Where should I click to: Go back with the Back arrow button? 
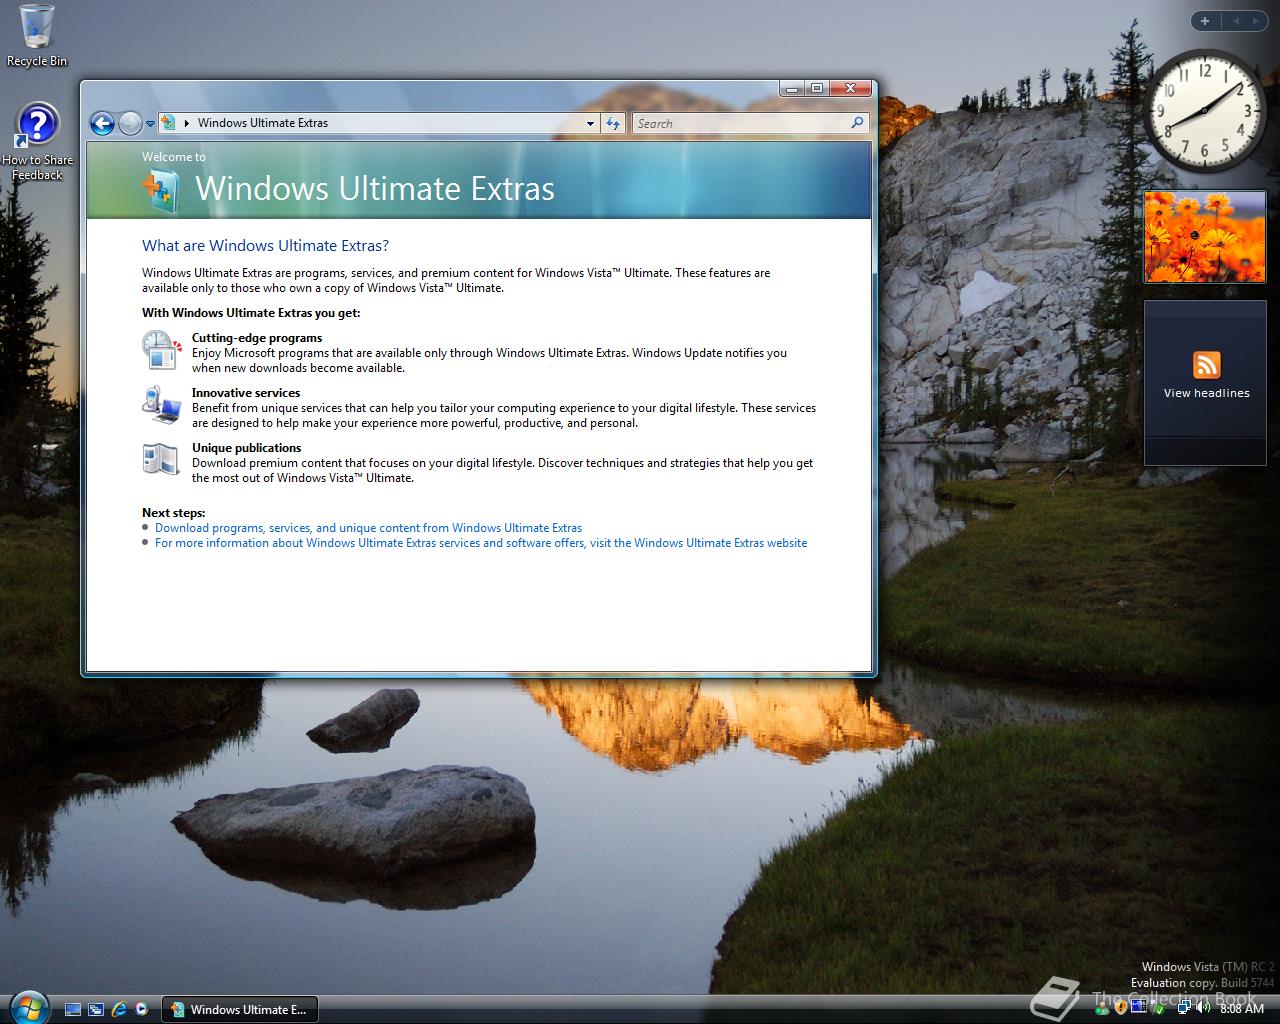(x=102, y=123)
